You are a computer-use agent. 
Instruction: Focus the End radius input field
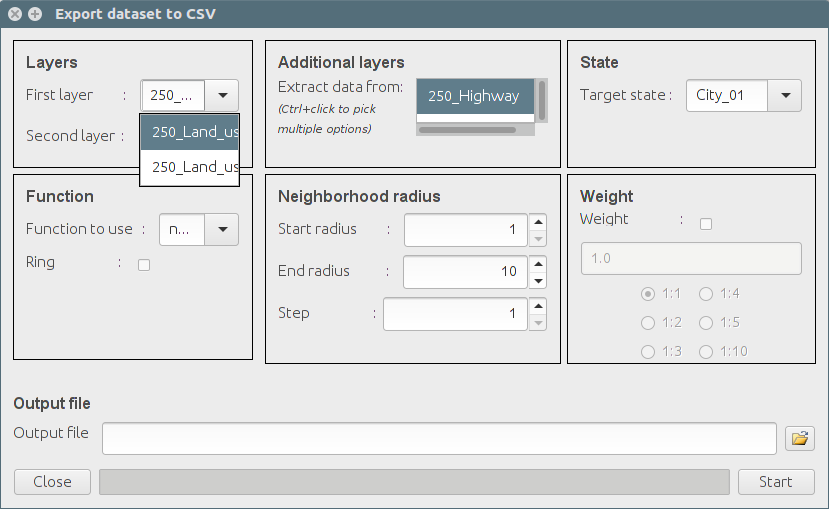click(x=465, y=272)
